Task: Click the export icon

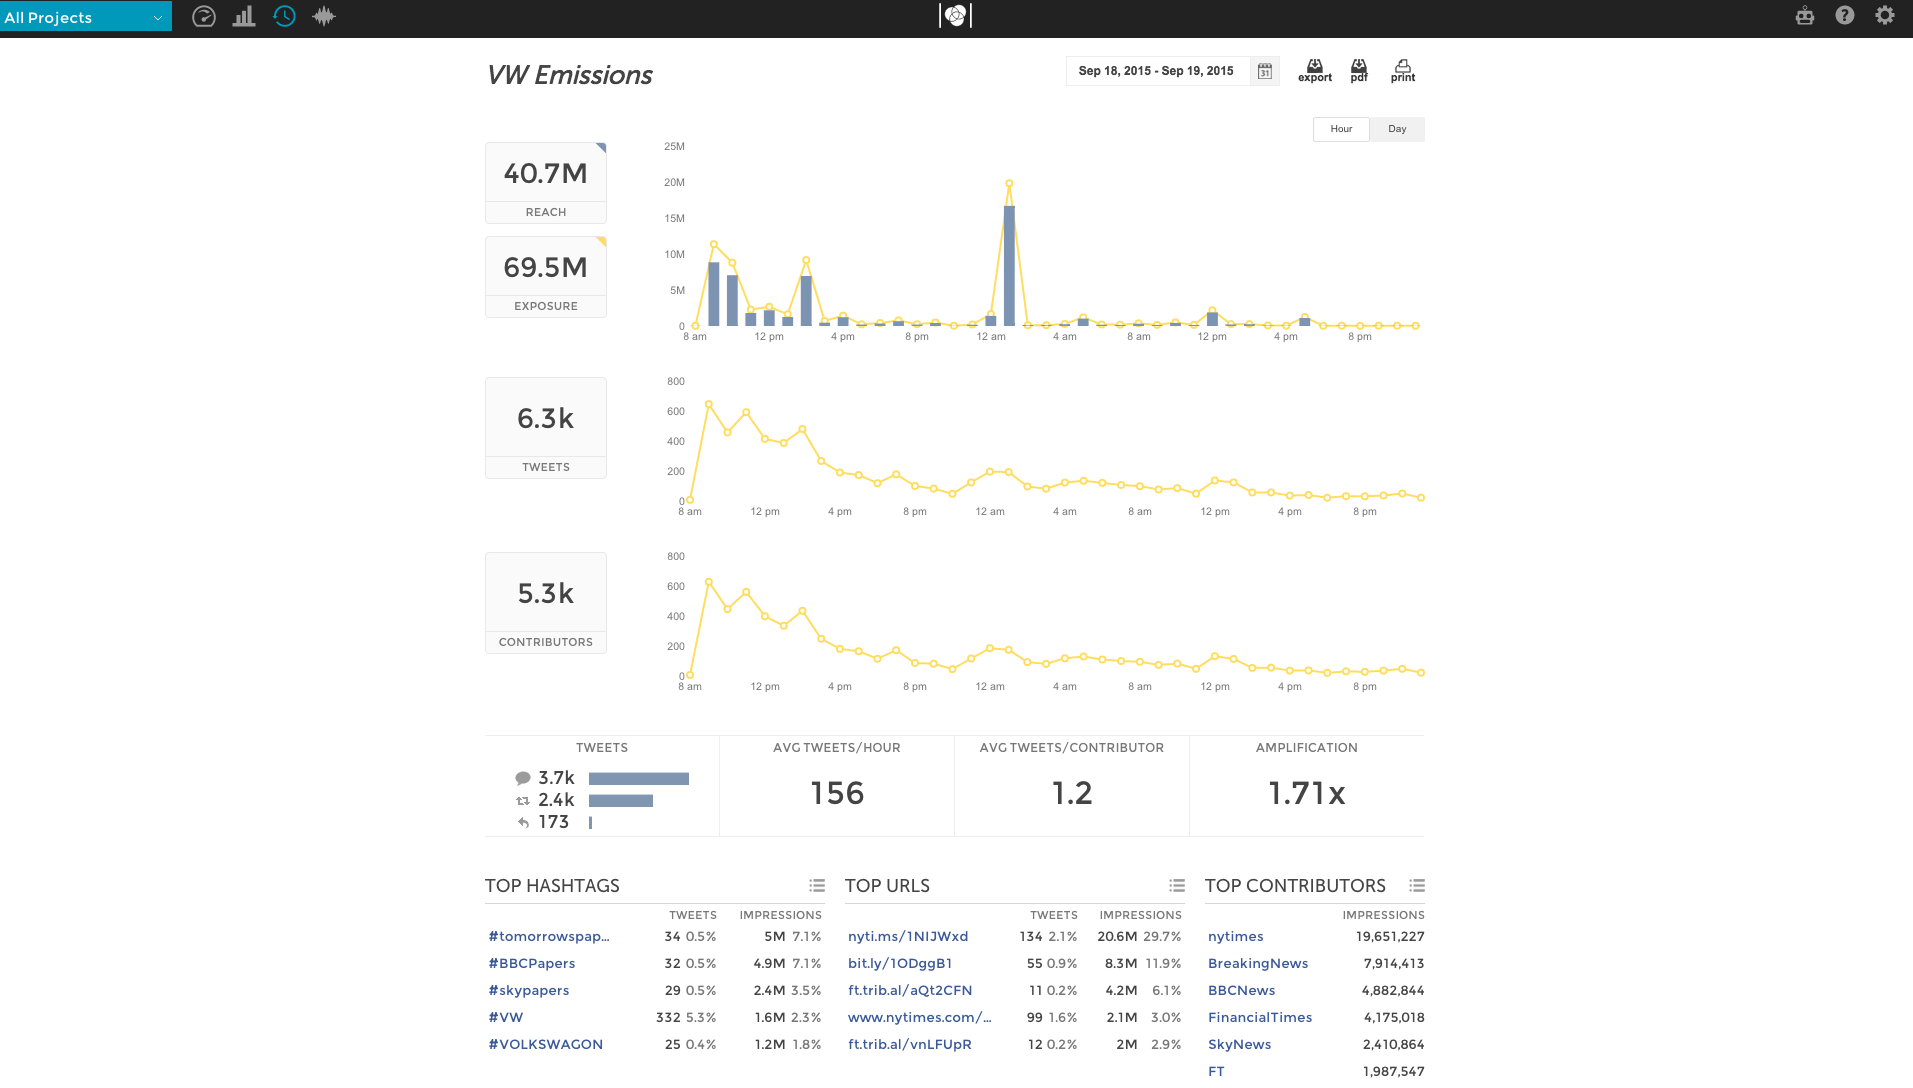Action: (x=1315, y=70)
